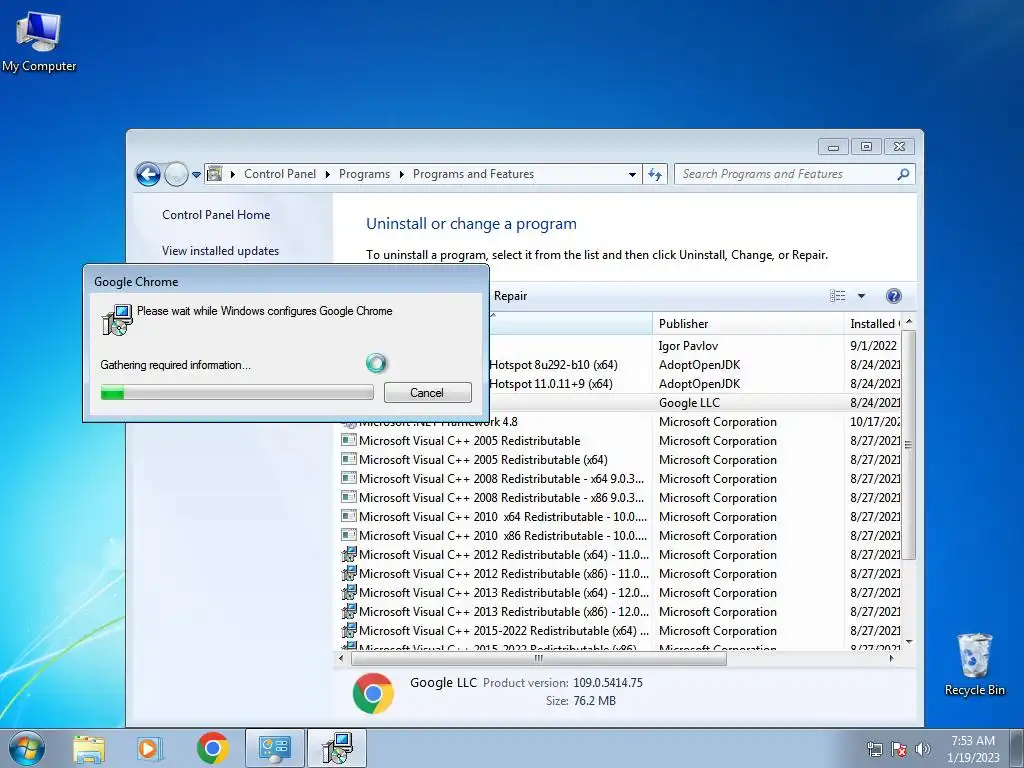The height and width of the screenshot is (768, 1024).
Task: Expand the address bar history dropdown
Action: tap(632, 174)
